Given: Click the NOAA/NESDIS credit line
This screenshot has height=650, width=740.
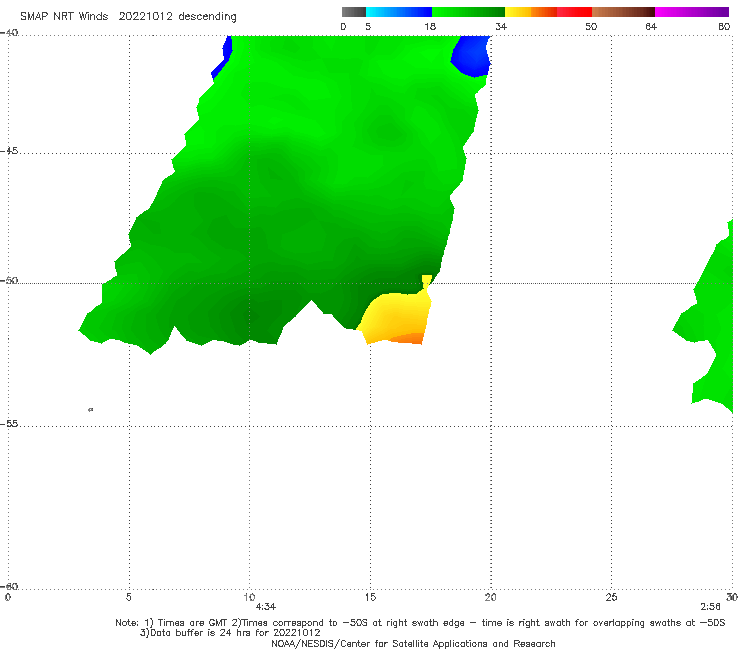Looking at the screenshot, I should tap(413, 644).
